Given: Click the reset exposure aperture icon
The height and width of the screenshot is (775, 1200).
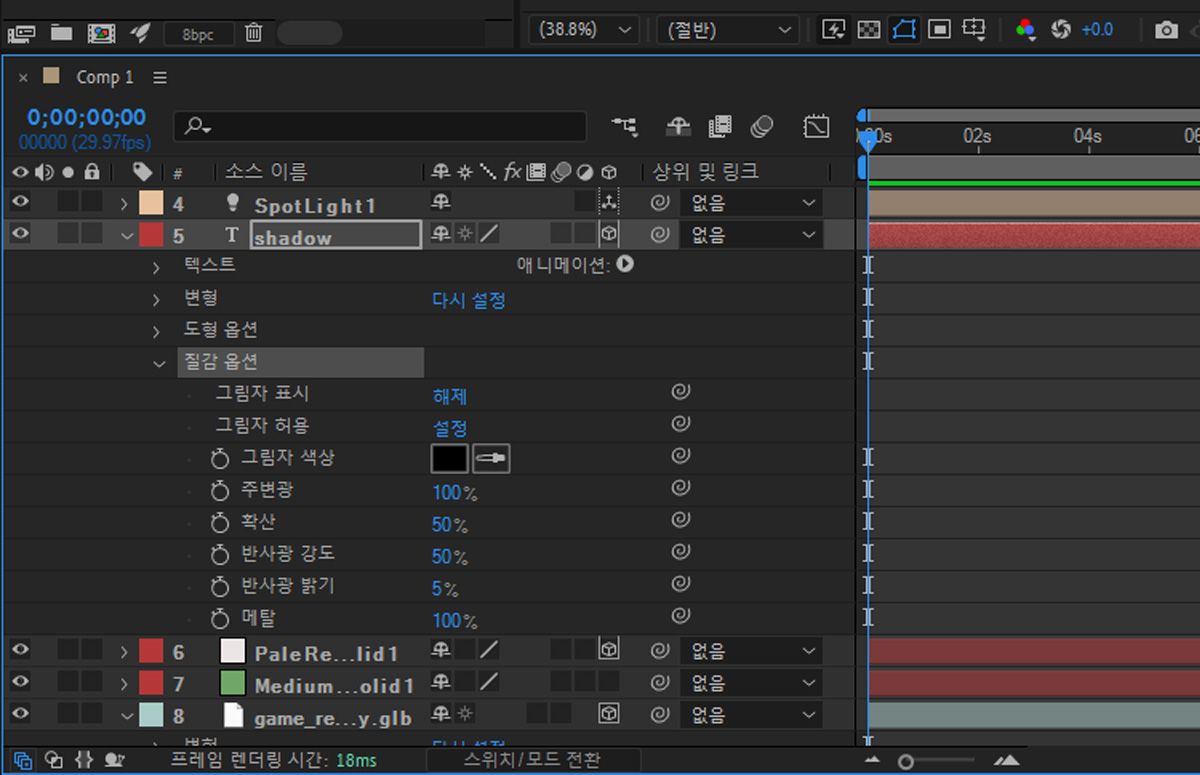Looking at the screenshot, I should pos(1061,30).
